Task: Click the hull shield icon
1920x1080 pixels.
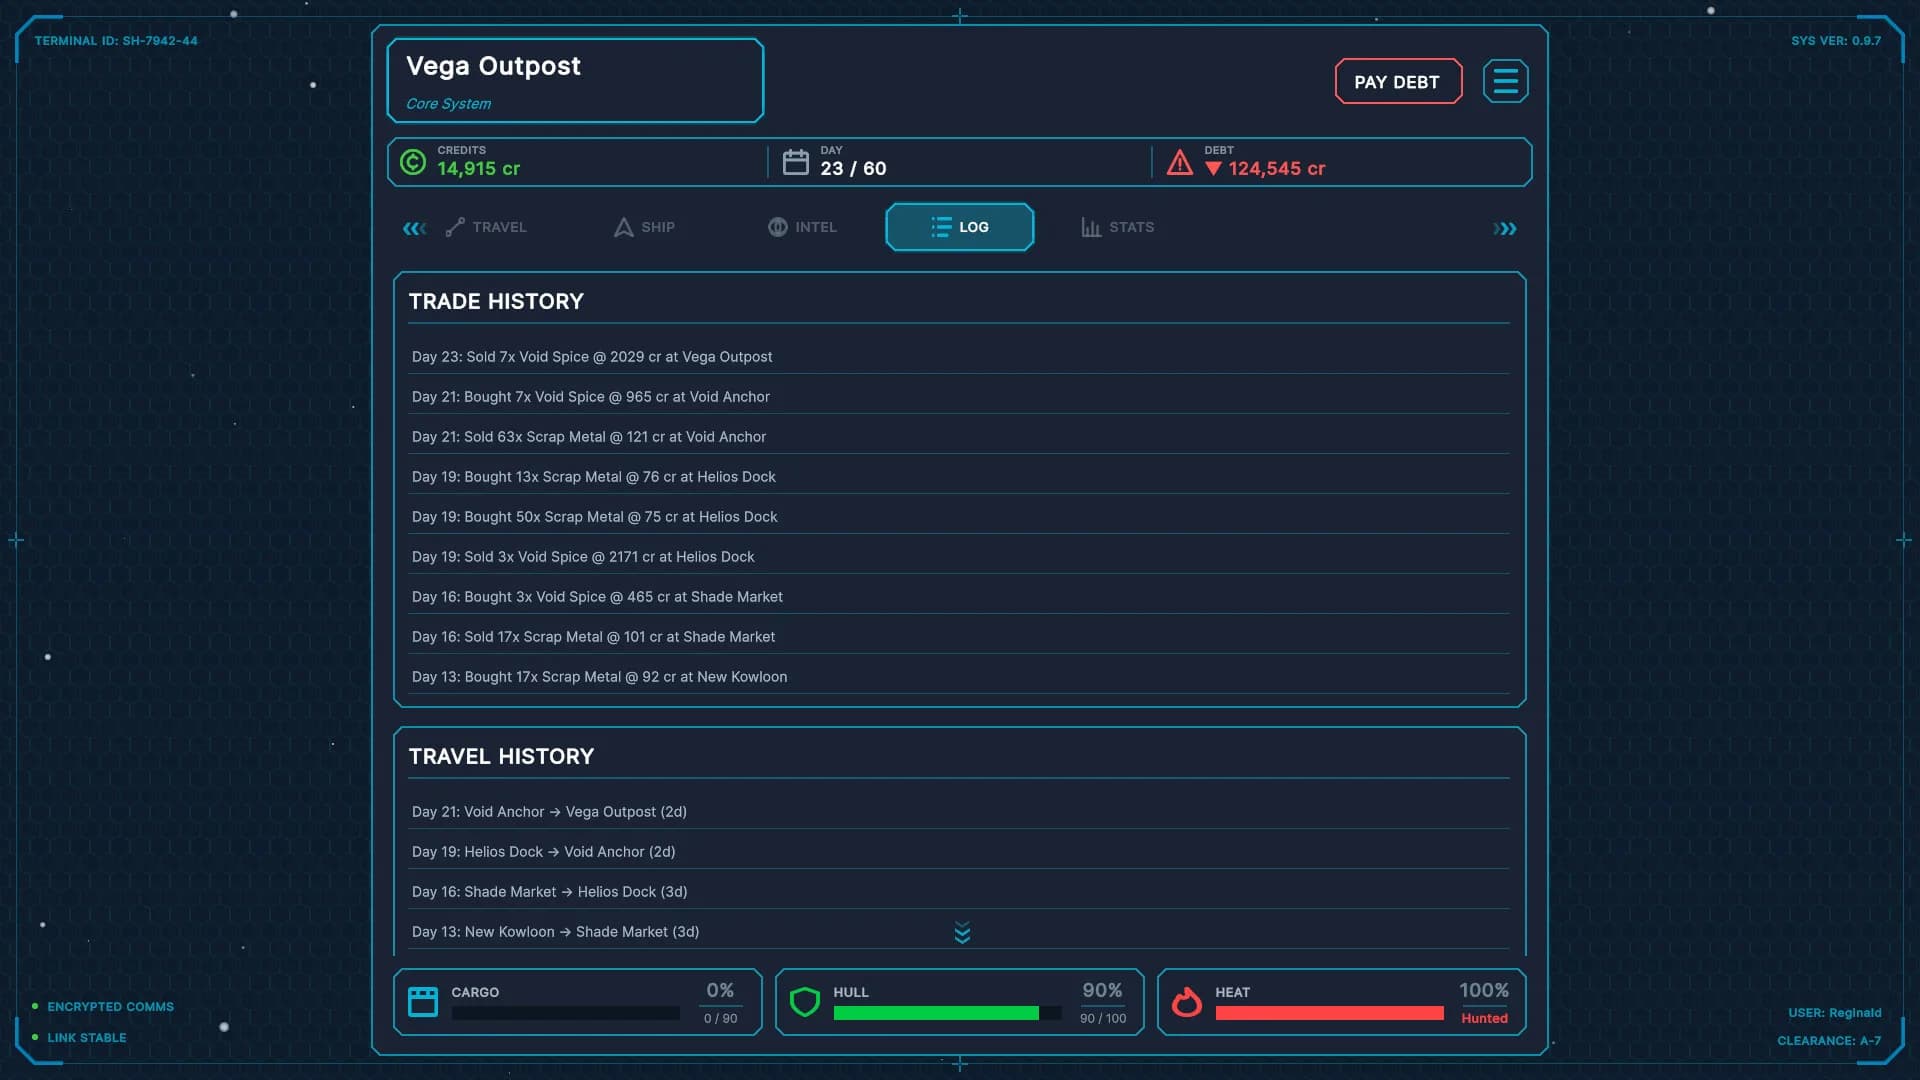Action: pyautogui.click(x=805, y=1001)
